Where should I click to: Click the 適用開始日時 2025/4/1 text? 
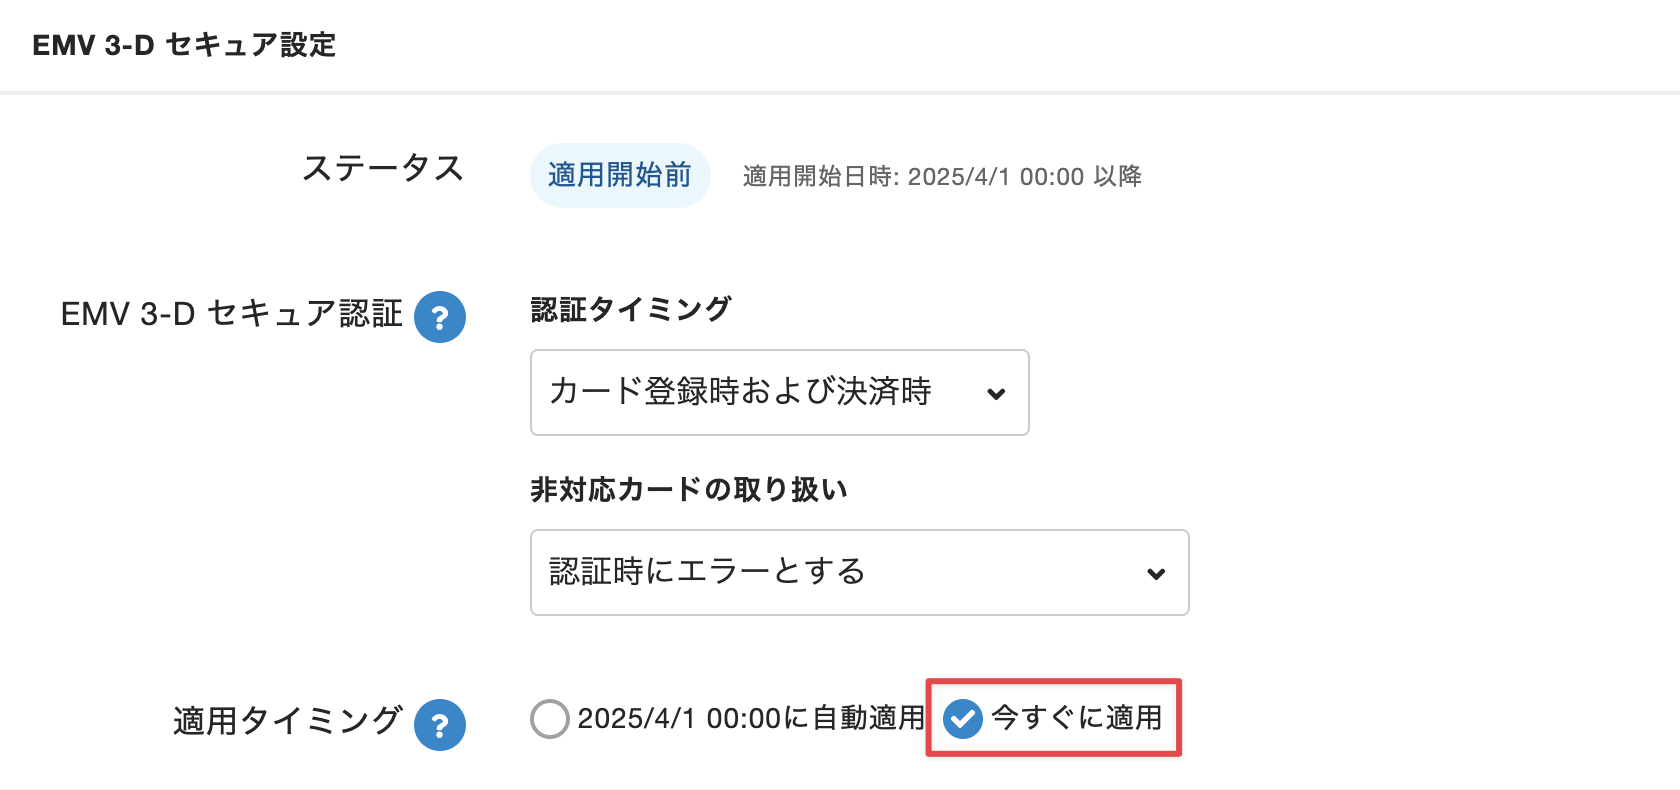(942, 177)
